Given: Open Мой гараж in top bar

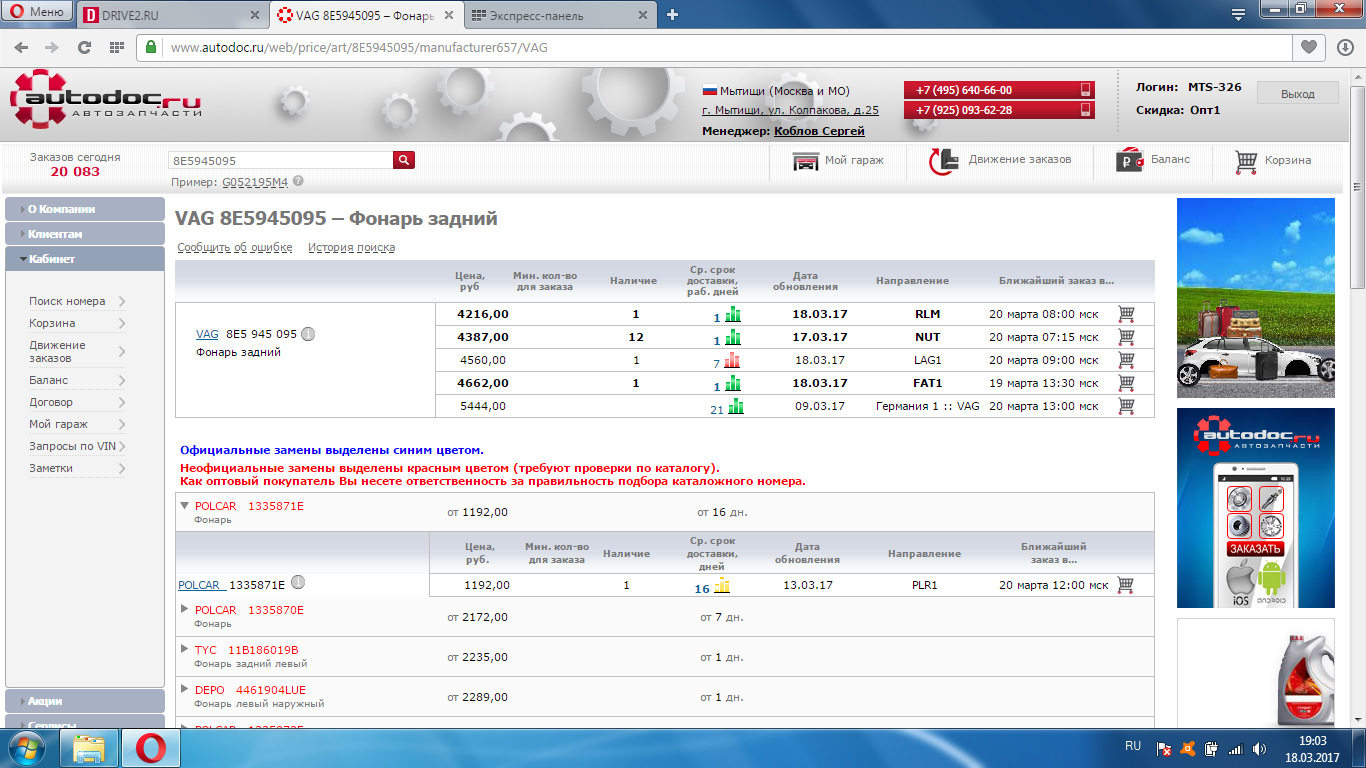Looking at the screenshot, I should [838, 160].
